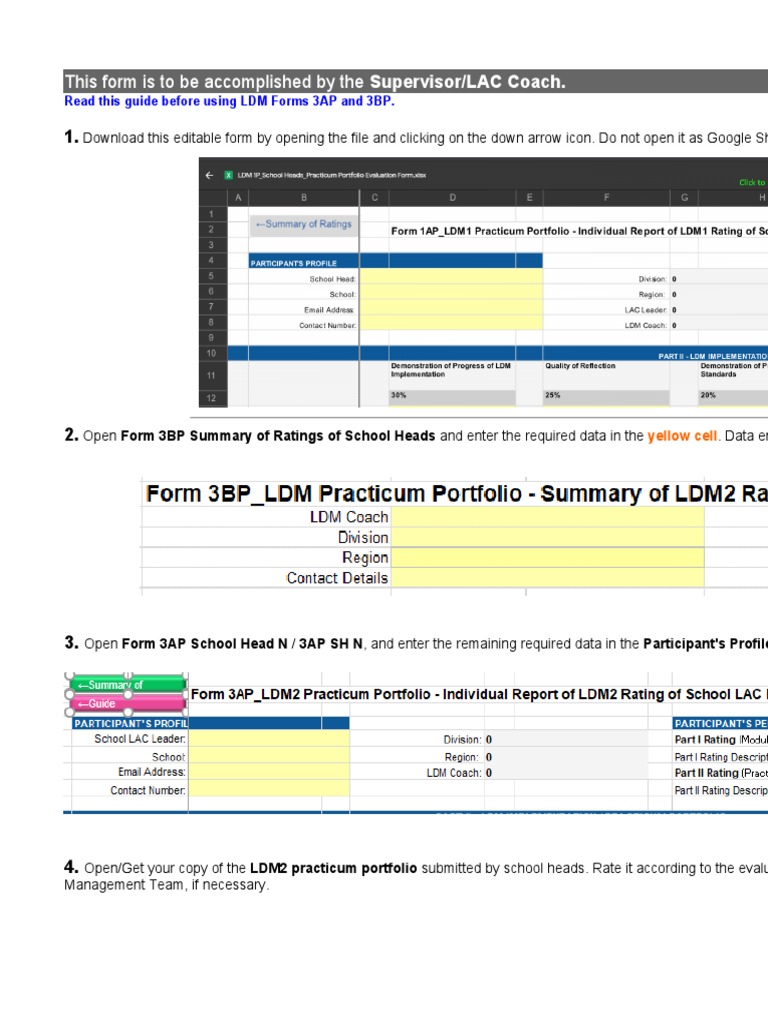Click the yellow cell beside 'Email Address:' in Form 3AP

[268, 772]
